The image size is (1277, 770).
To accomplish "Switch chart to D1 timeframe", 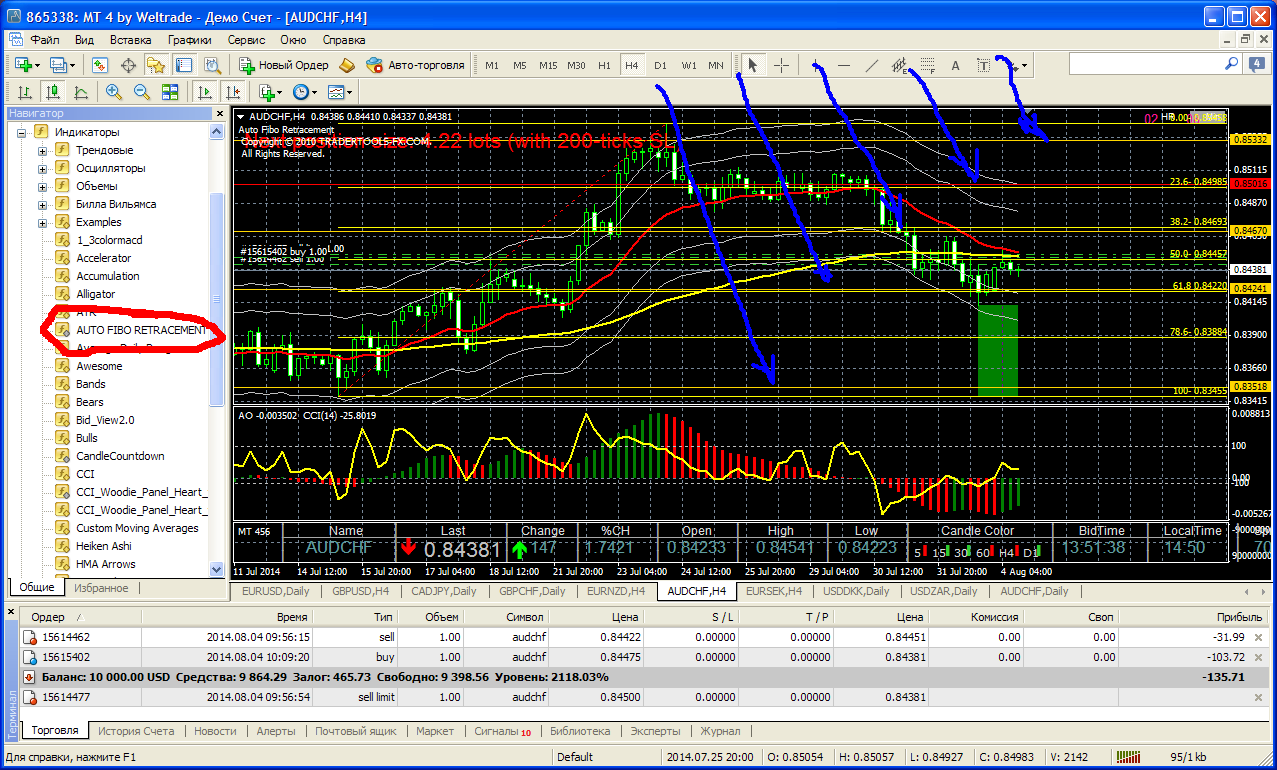I will [x=660, y=65].
